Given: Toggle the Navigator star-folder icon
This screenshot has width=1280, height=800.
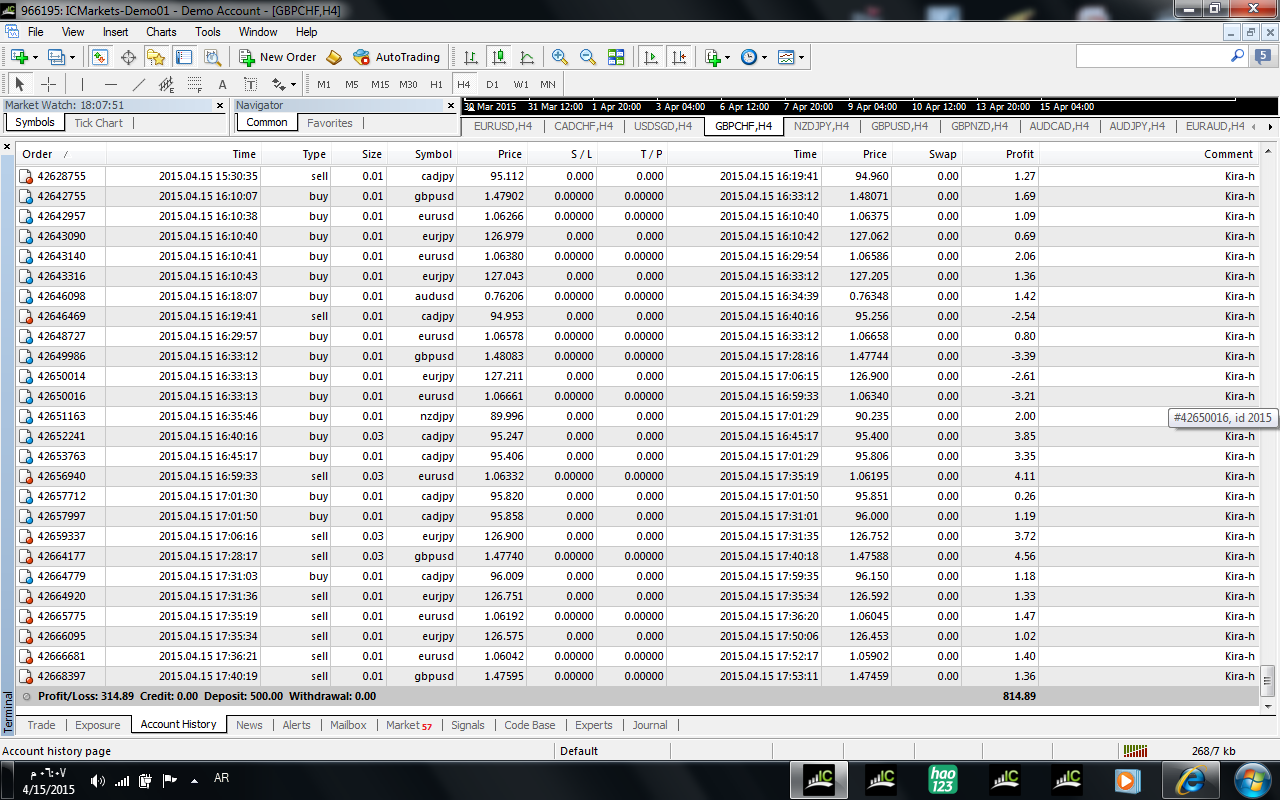Looking at the screenshot, I should (156, 57).
